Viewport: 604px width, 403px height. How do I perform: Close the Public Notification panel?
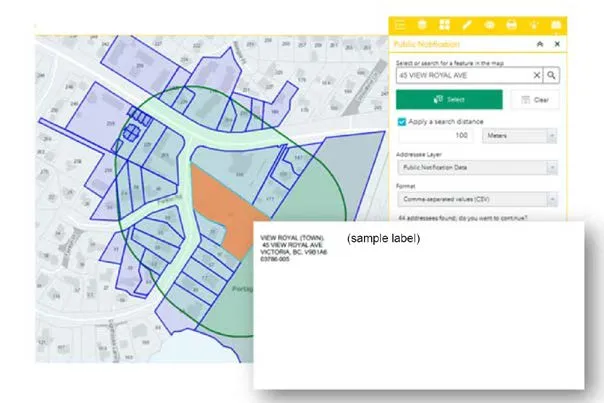[x=557, y=44]
